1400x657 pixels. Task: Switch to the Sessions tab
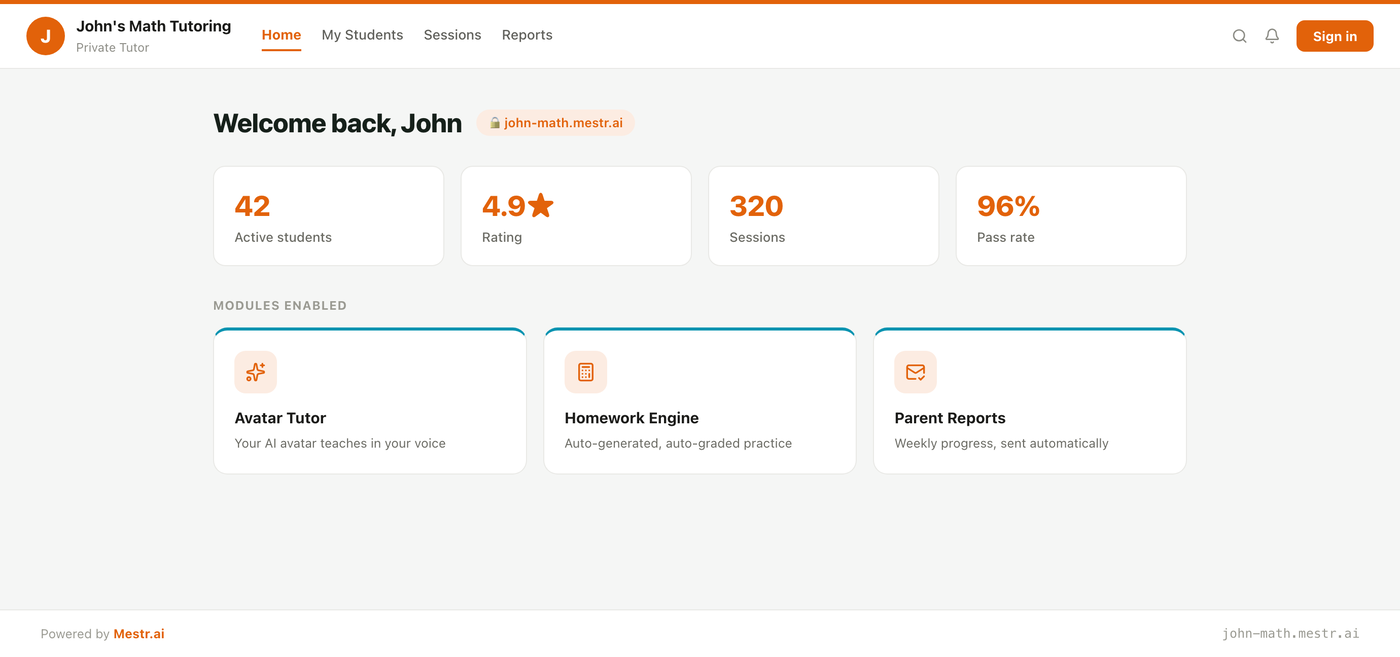click(x=452, y=35)
